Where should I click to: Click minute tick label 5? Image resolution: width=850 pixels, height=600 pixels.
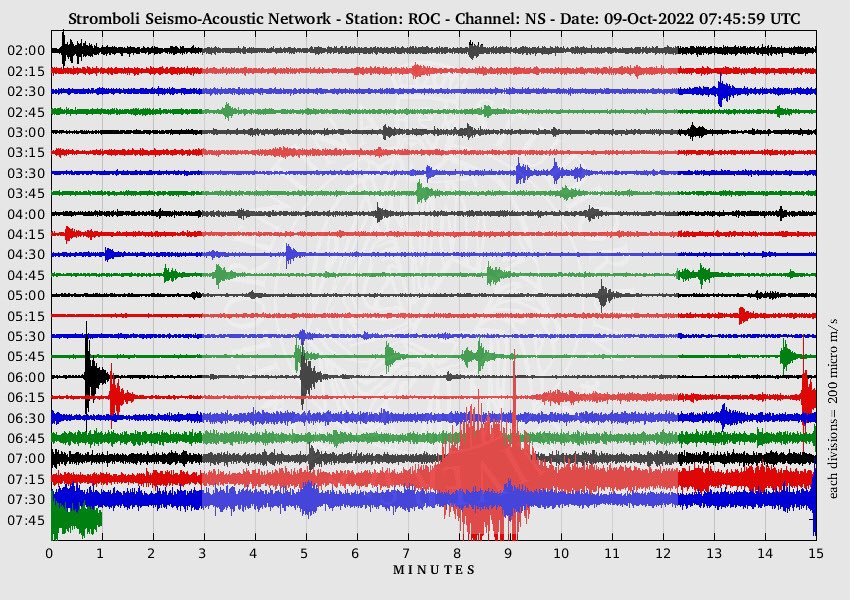pyautogui.click(x=304, y=553)
